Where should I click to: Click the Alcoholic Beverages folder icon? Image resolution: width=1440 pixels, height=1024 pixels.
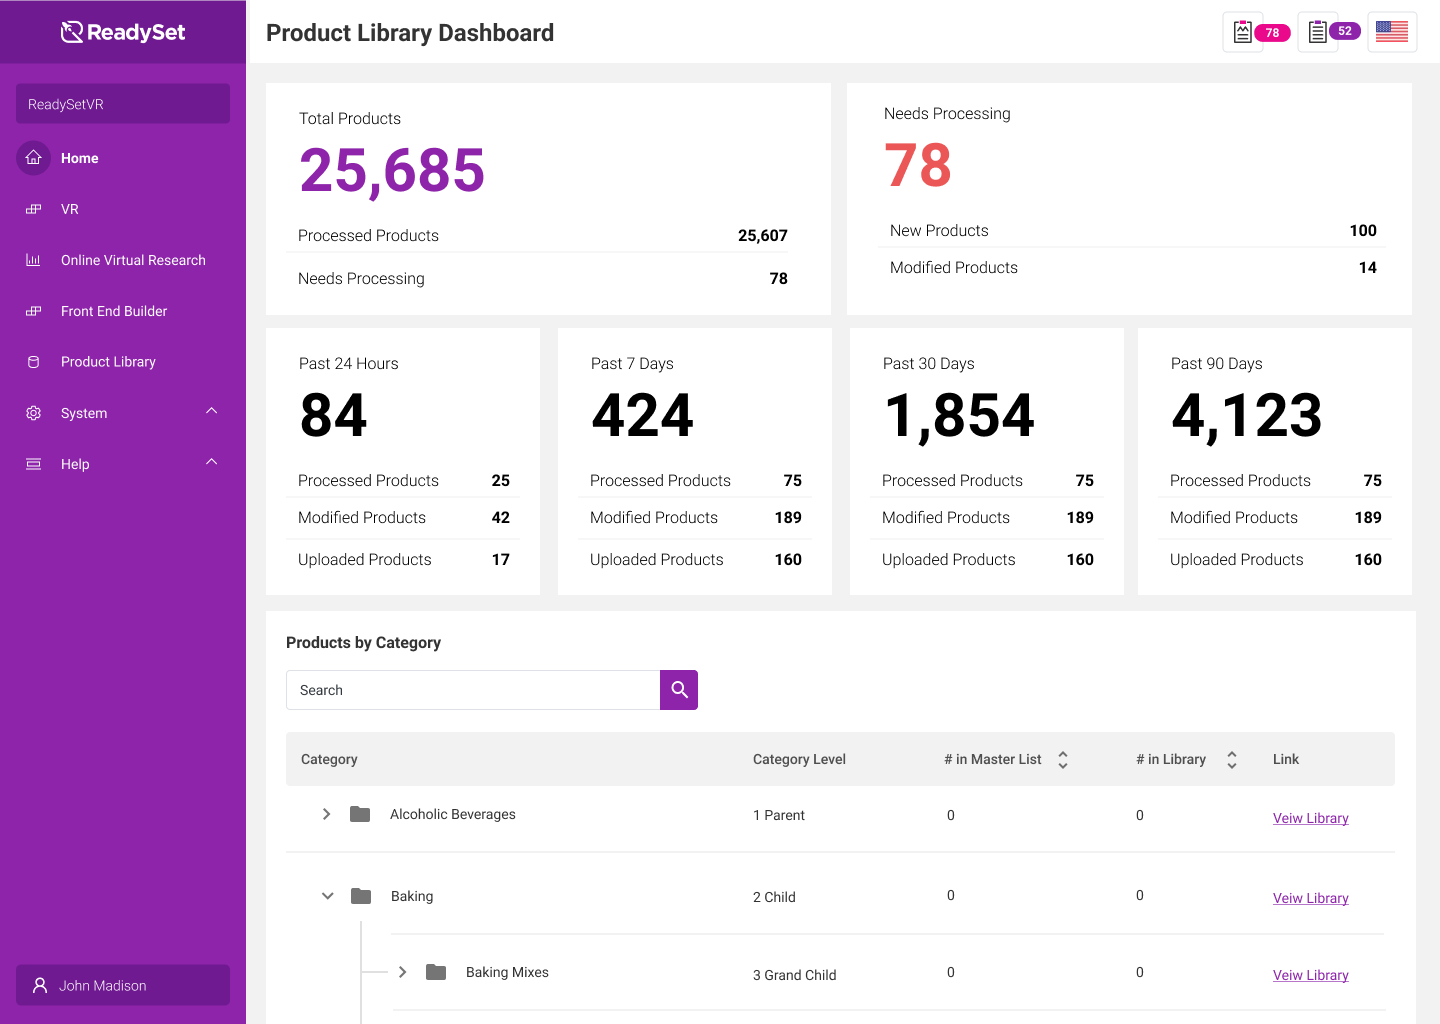(x=360, y=814)
